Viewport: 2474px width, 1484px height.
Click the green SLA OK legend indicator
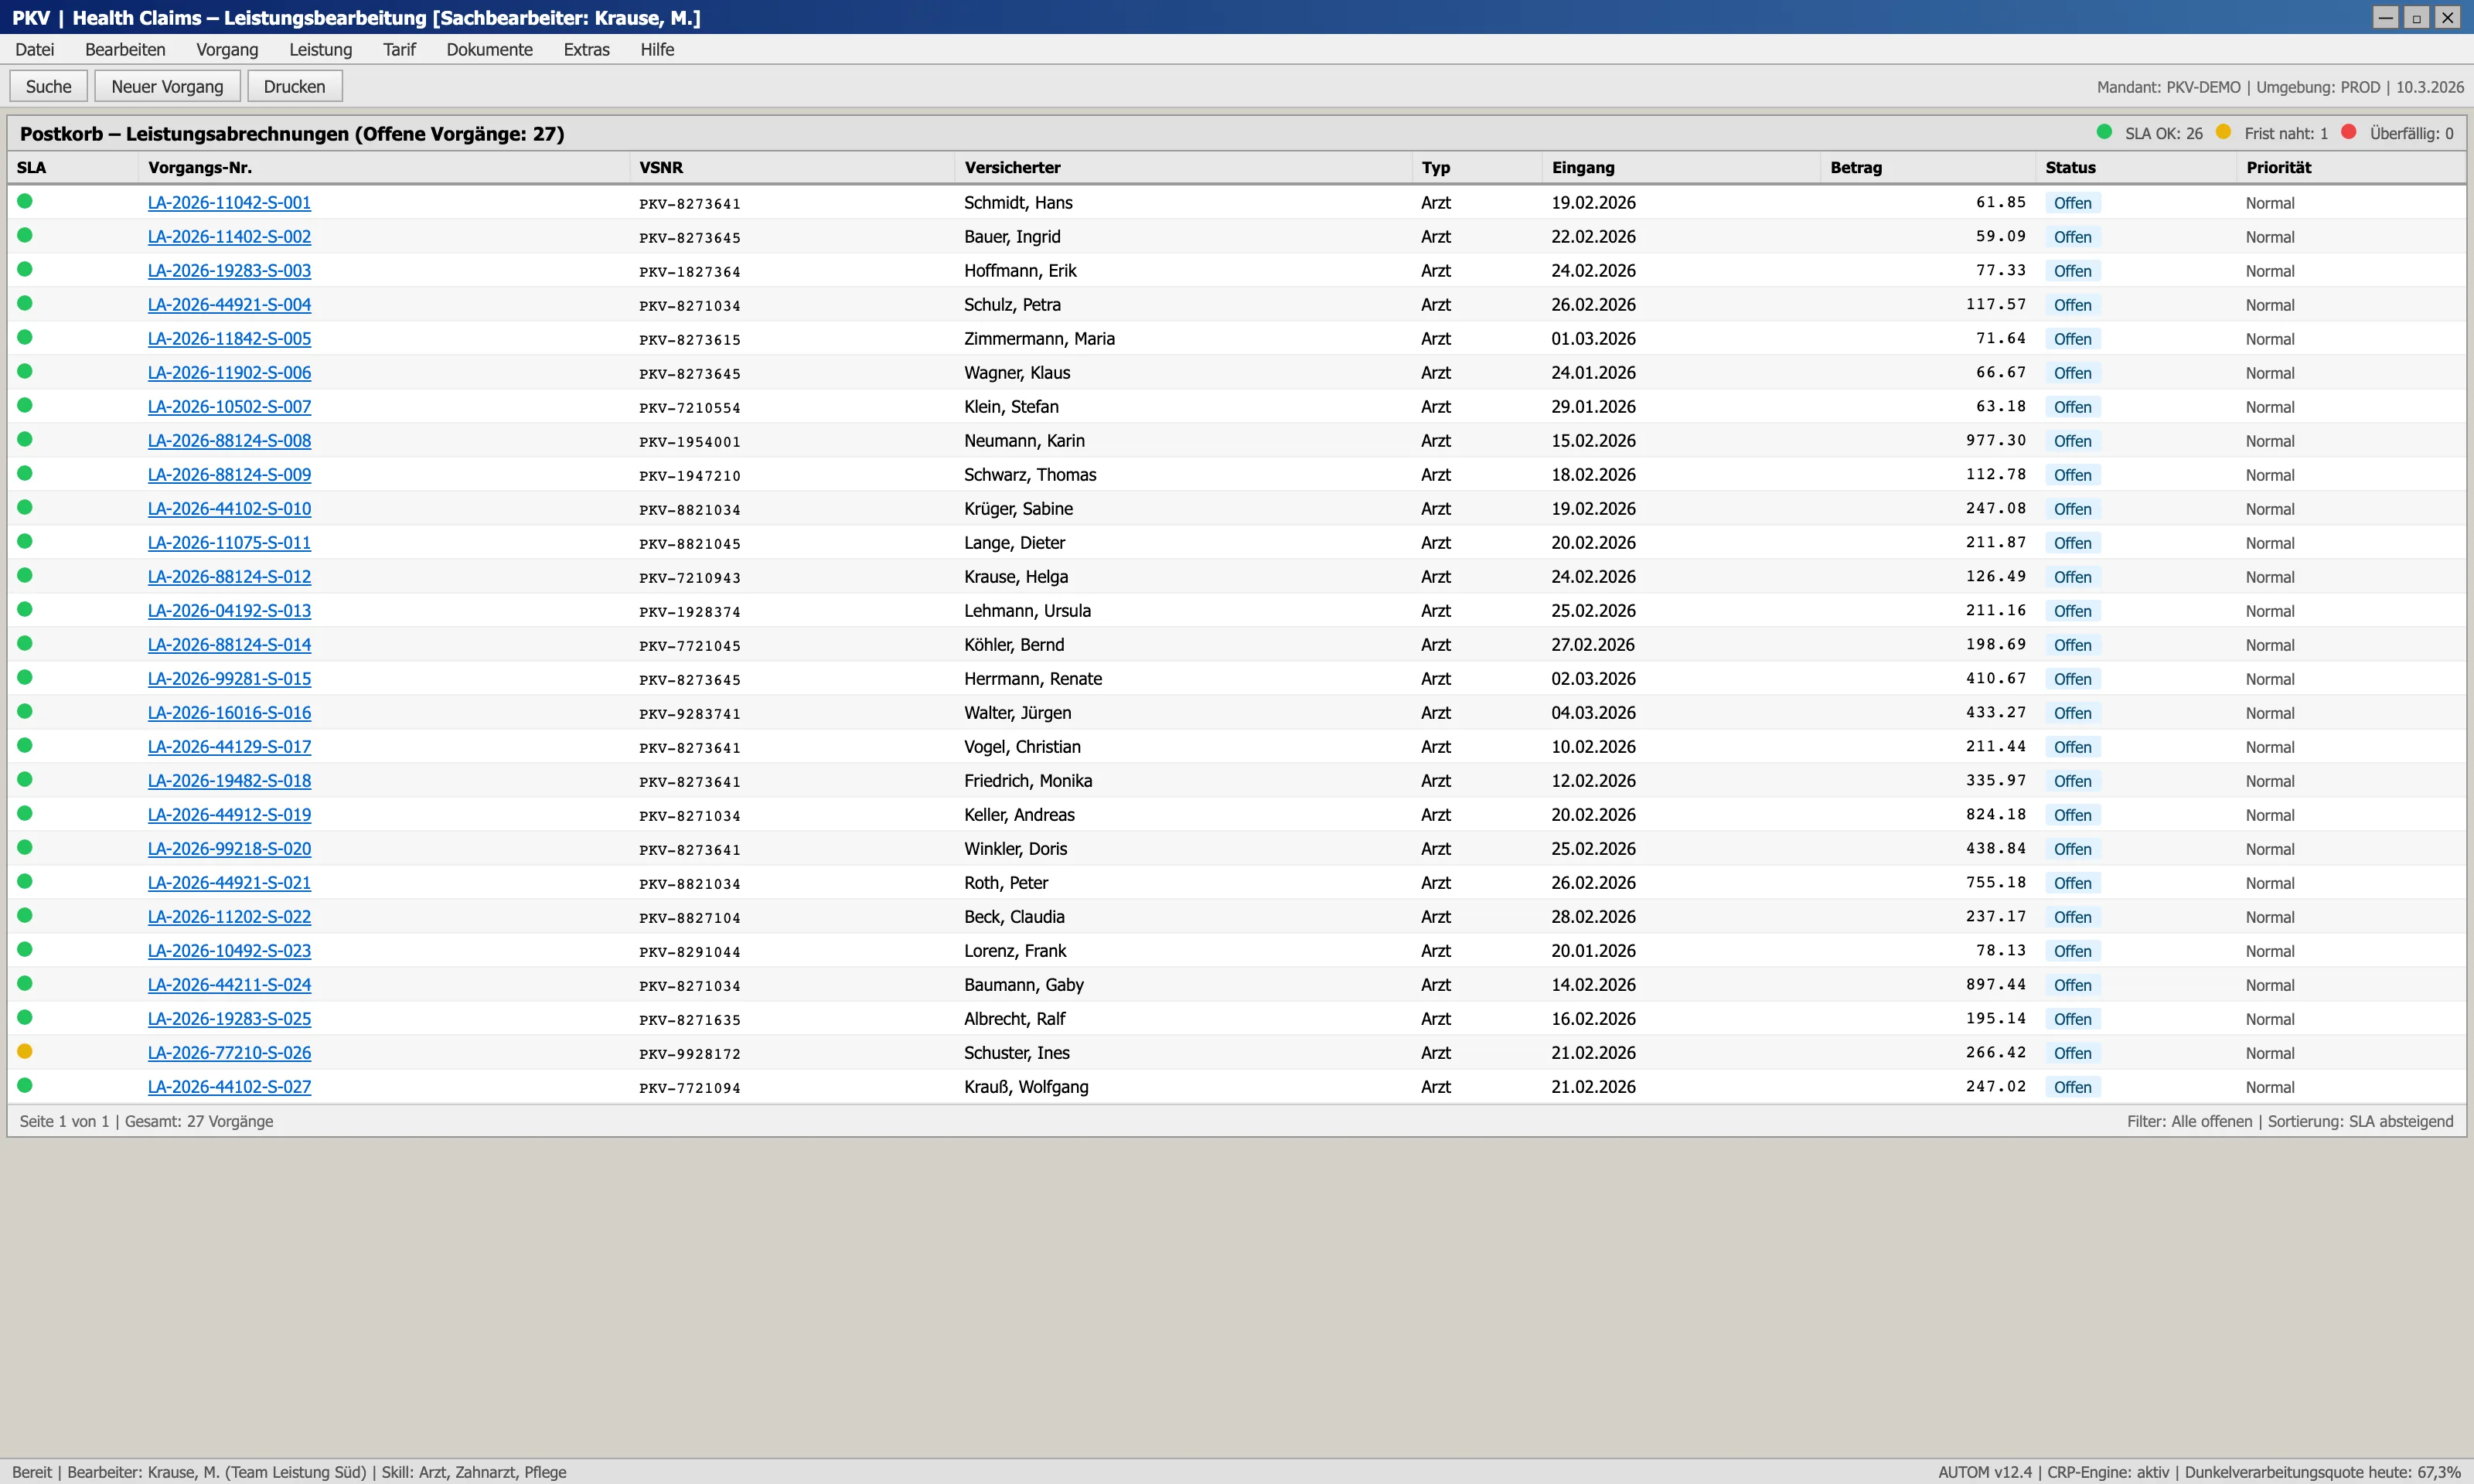point(2104,132)
